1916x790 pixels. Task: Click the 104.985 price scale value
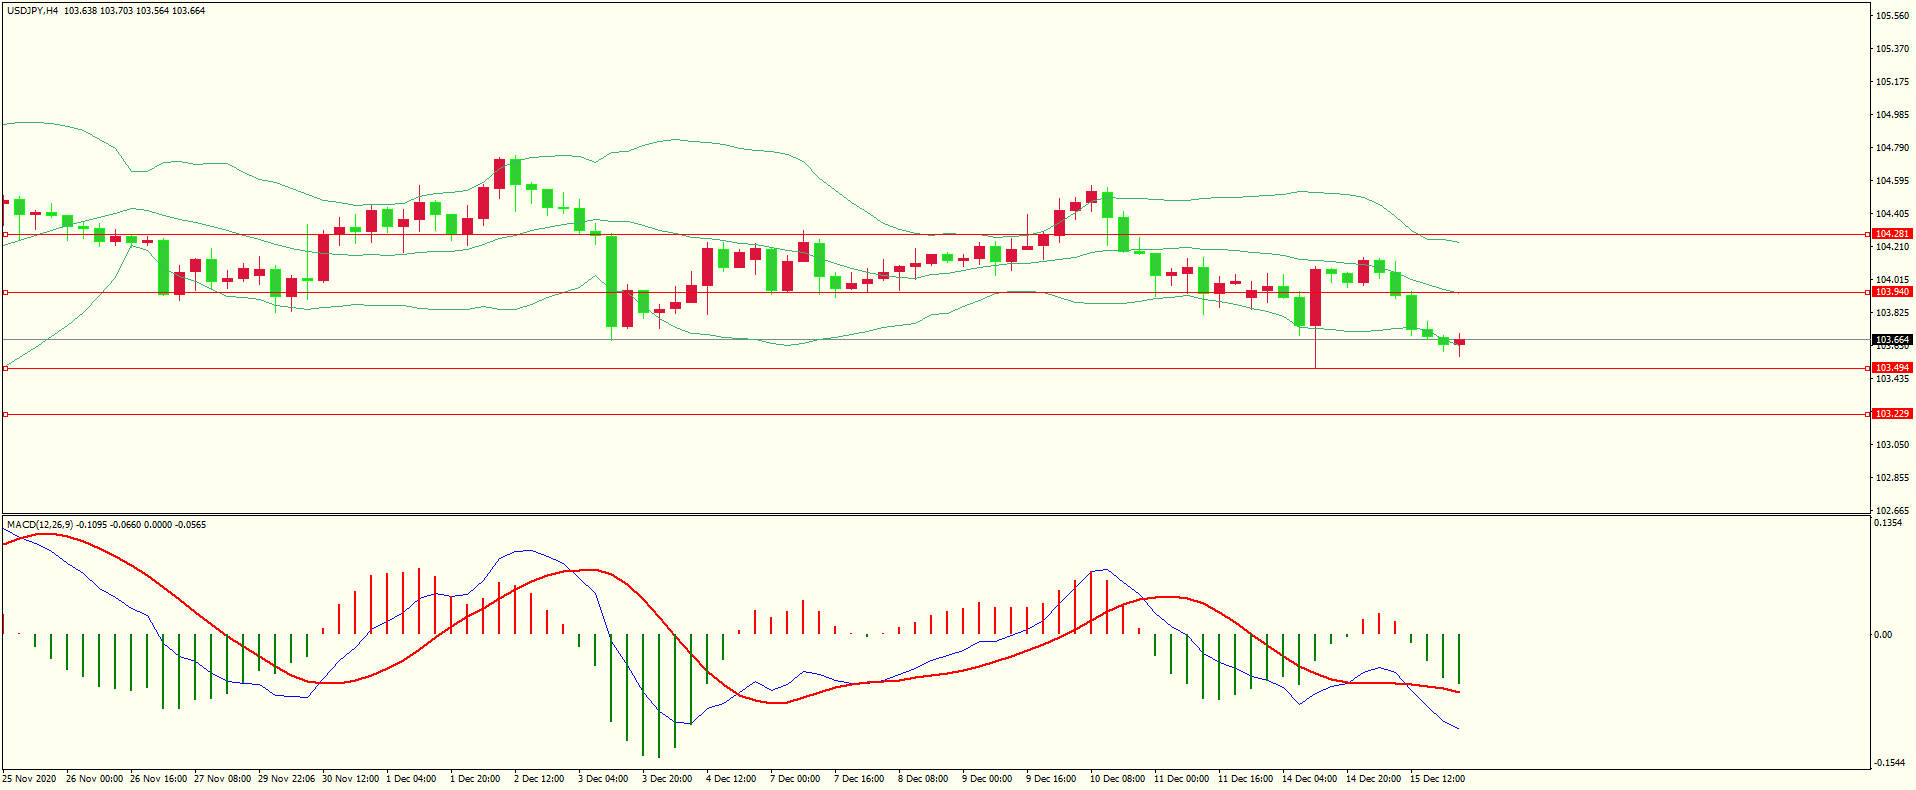[x=1892, y=115]
